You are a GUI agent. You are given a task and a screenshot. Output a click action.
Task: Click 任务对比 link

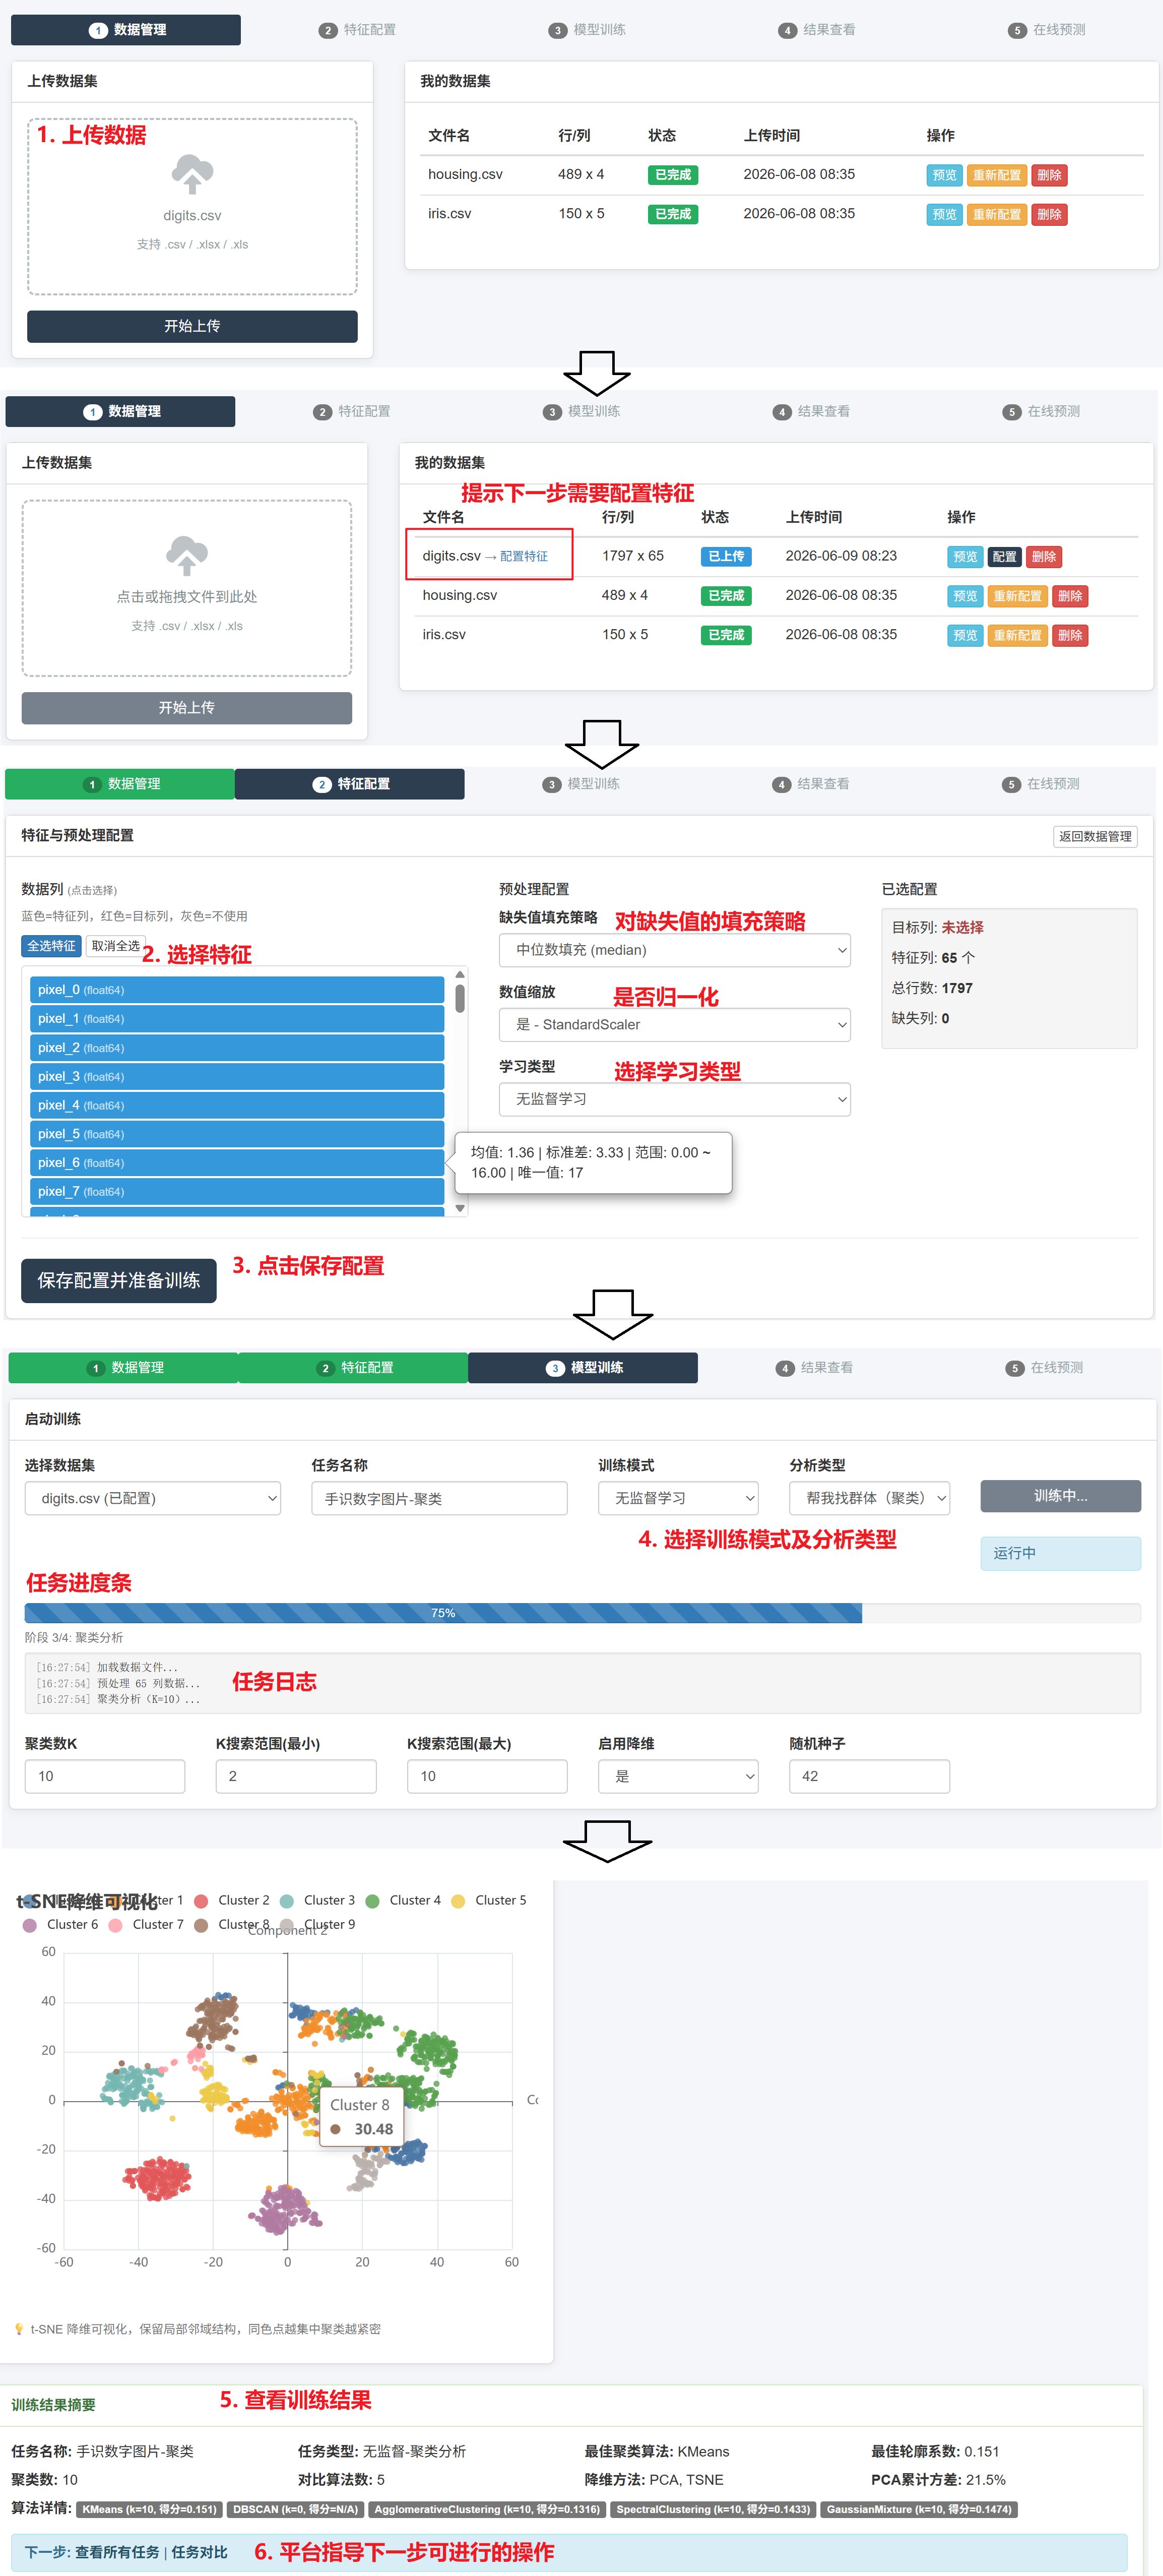click(x=199, y=2552)
